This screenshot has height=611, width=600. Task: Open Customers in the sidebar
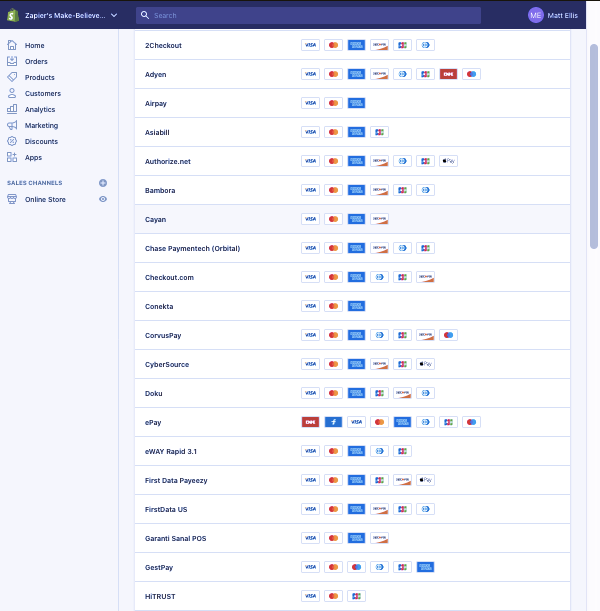[43, 94]
